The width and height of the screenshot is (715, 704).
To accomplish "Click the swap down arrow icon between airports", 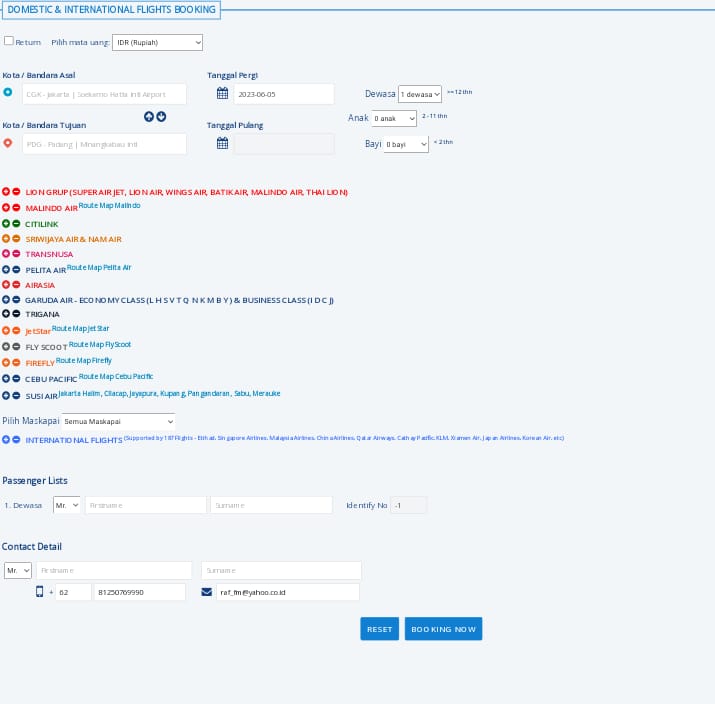I will tap(161, 117).
